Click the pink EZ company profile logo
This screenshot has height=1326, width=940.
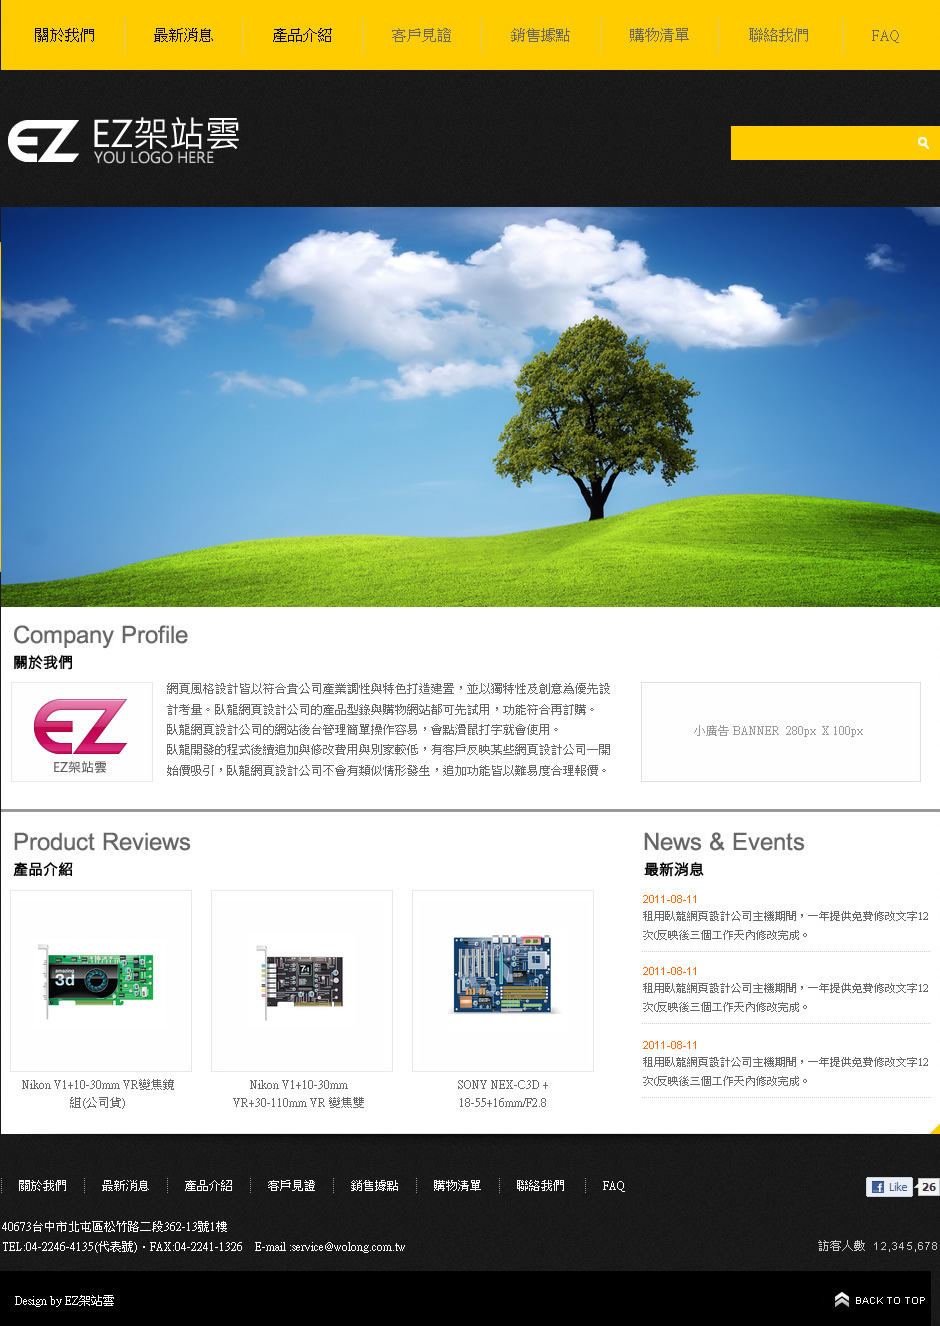[81, 731]
